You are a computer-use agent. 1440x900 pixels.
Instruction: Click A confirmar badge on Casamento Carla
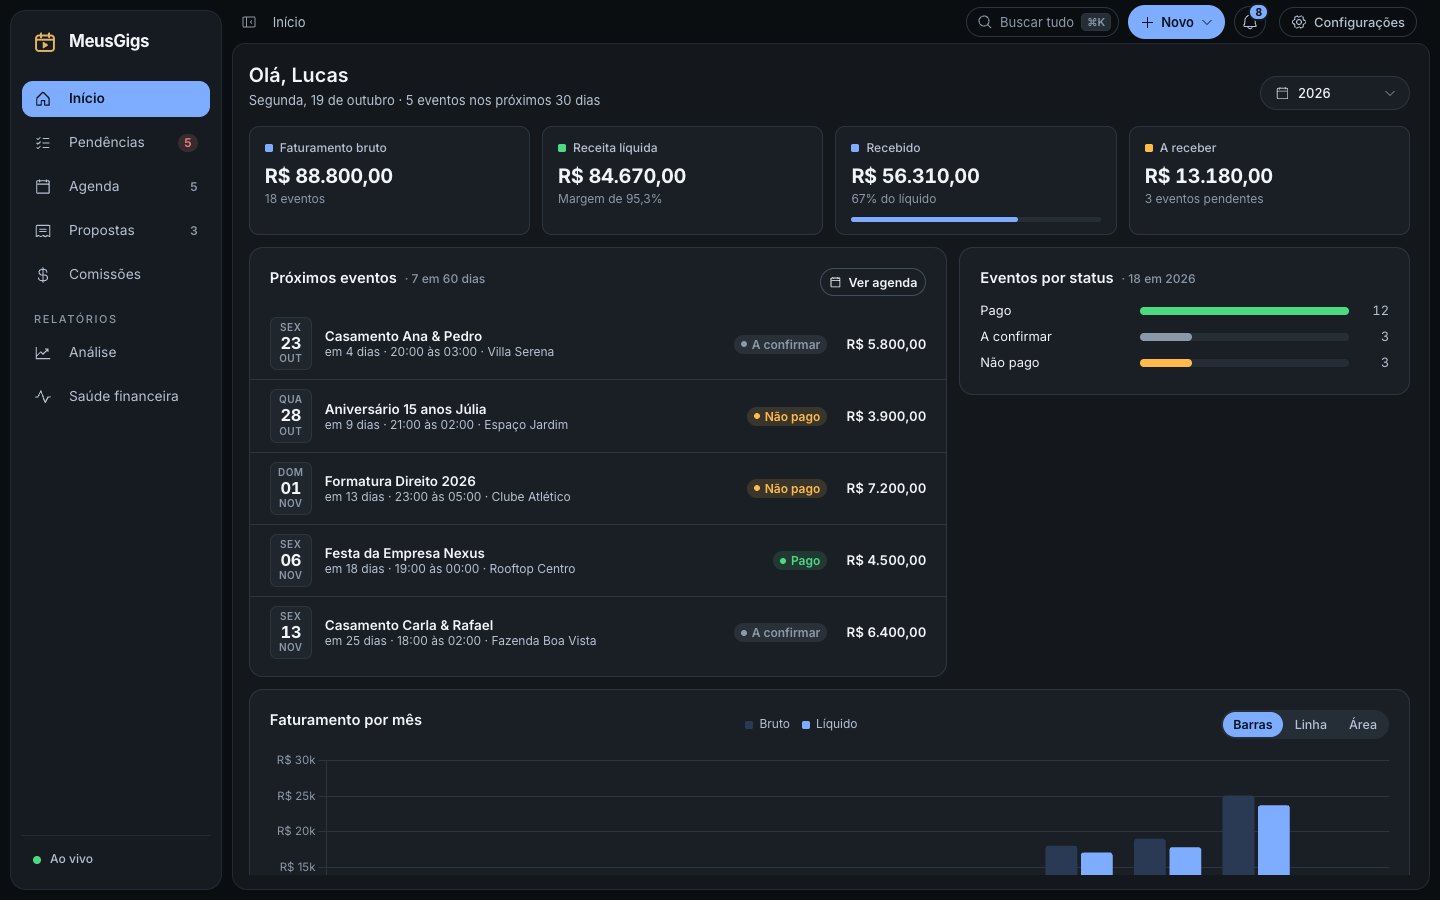click(780, 633)
